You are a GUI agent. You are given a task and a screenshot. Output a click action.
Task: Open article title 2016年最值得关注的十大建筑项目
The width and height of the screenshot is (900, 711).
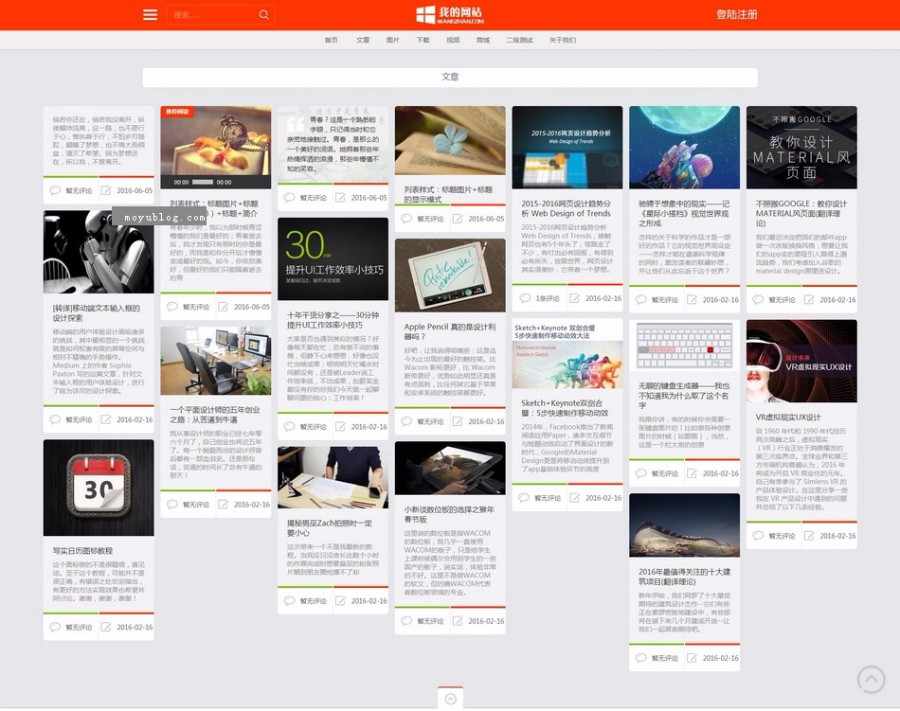(684, 577)
